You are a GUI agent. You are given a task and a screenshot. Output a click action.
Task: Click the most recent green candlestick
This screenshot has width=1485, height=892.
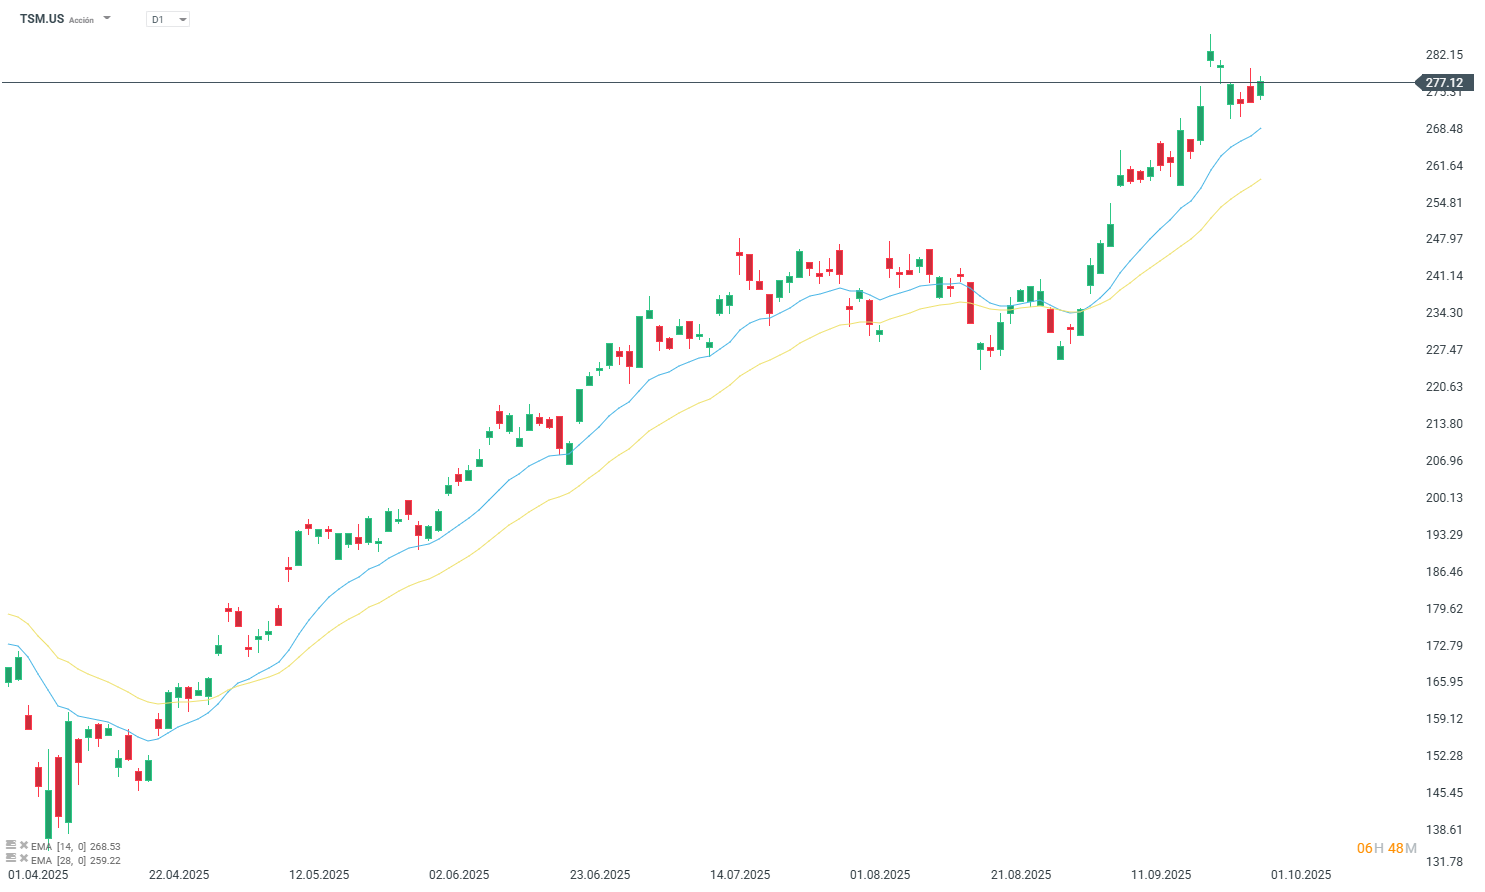point(1260,89)
